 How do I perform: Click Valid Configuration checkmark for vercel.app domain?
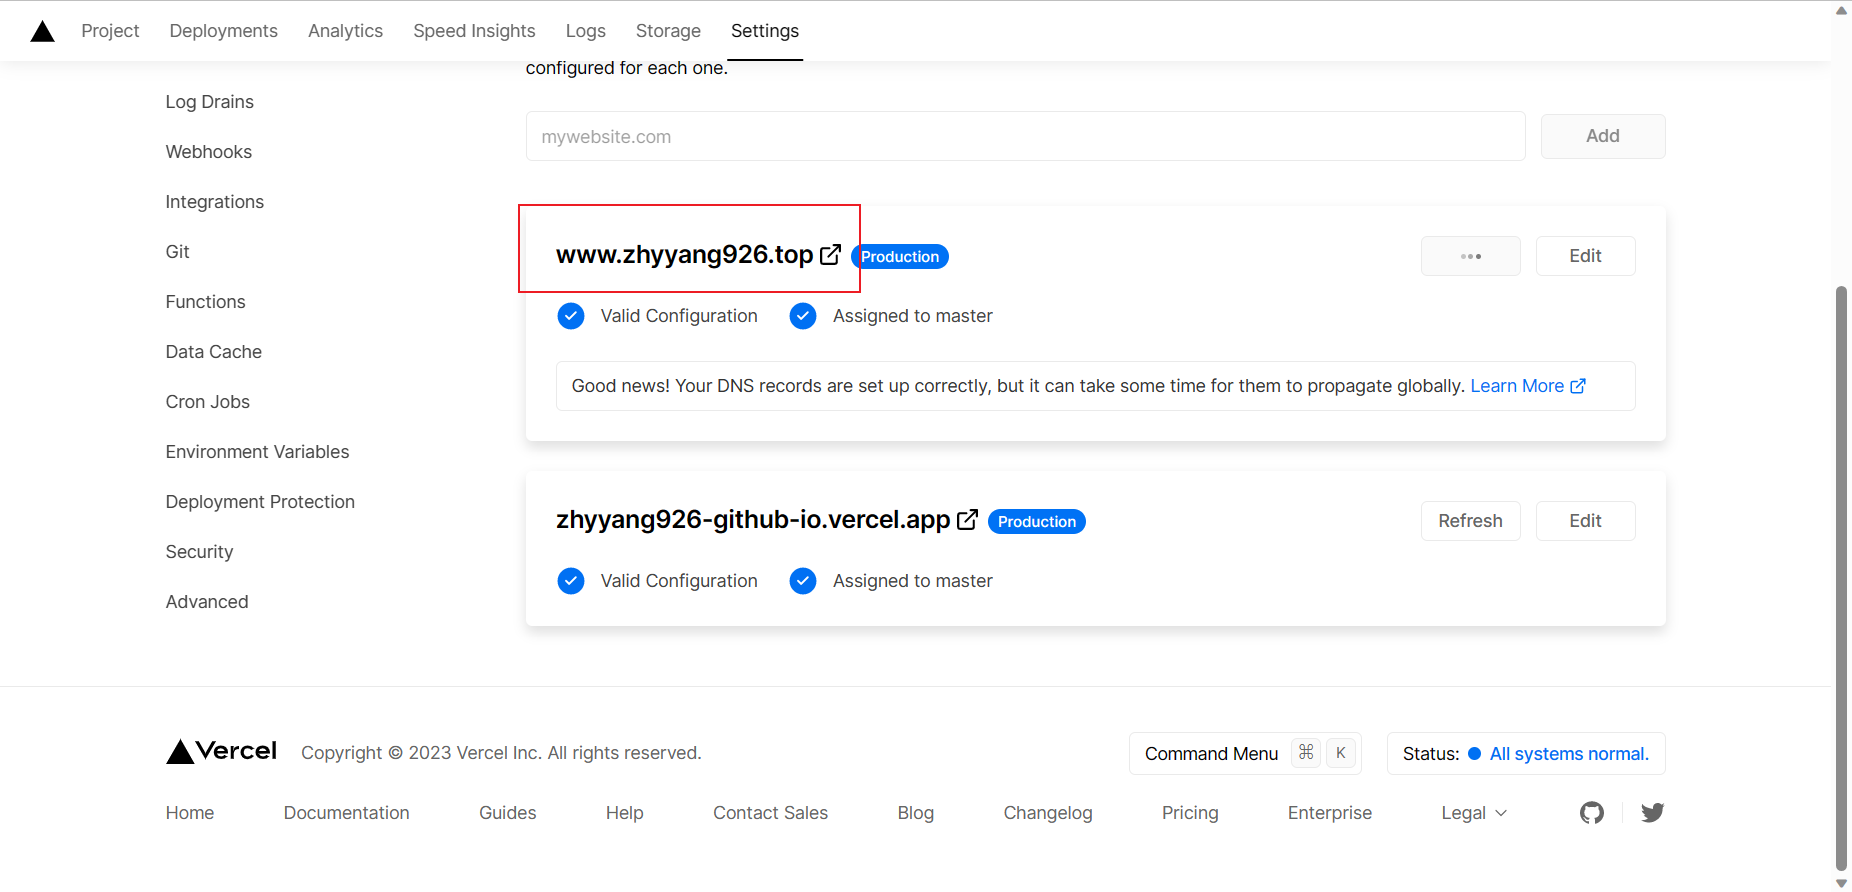click(571, 581)
